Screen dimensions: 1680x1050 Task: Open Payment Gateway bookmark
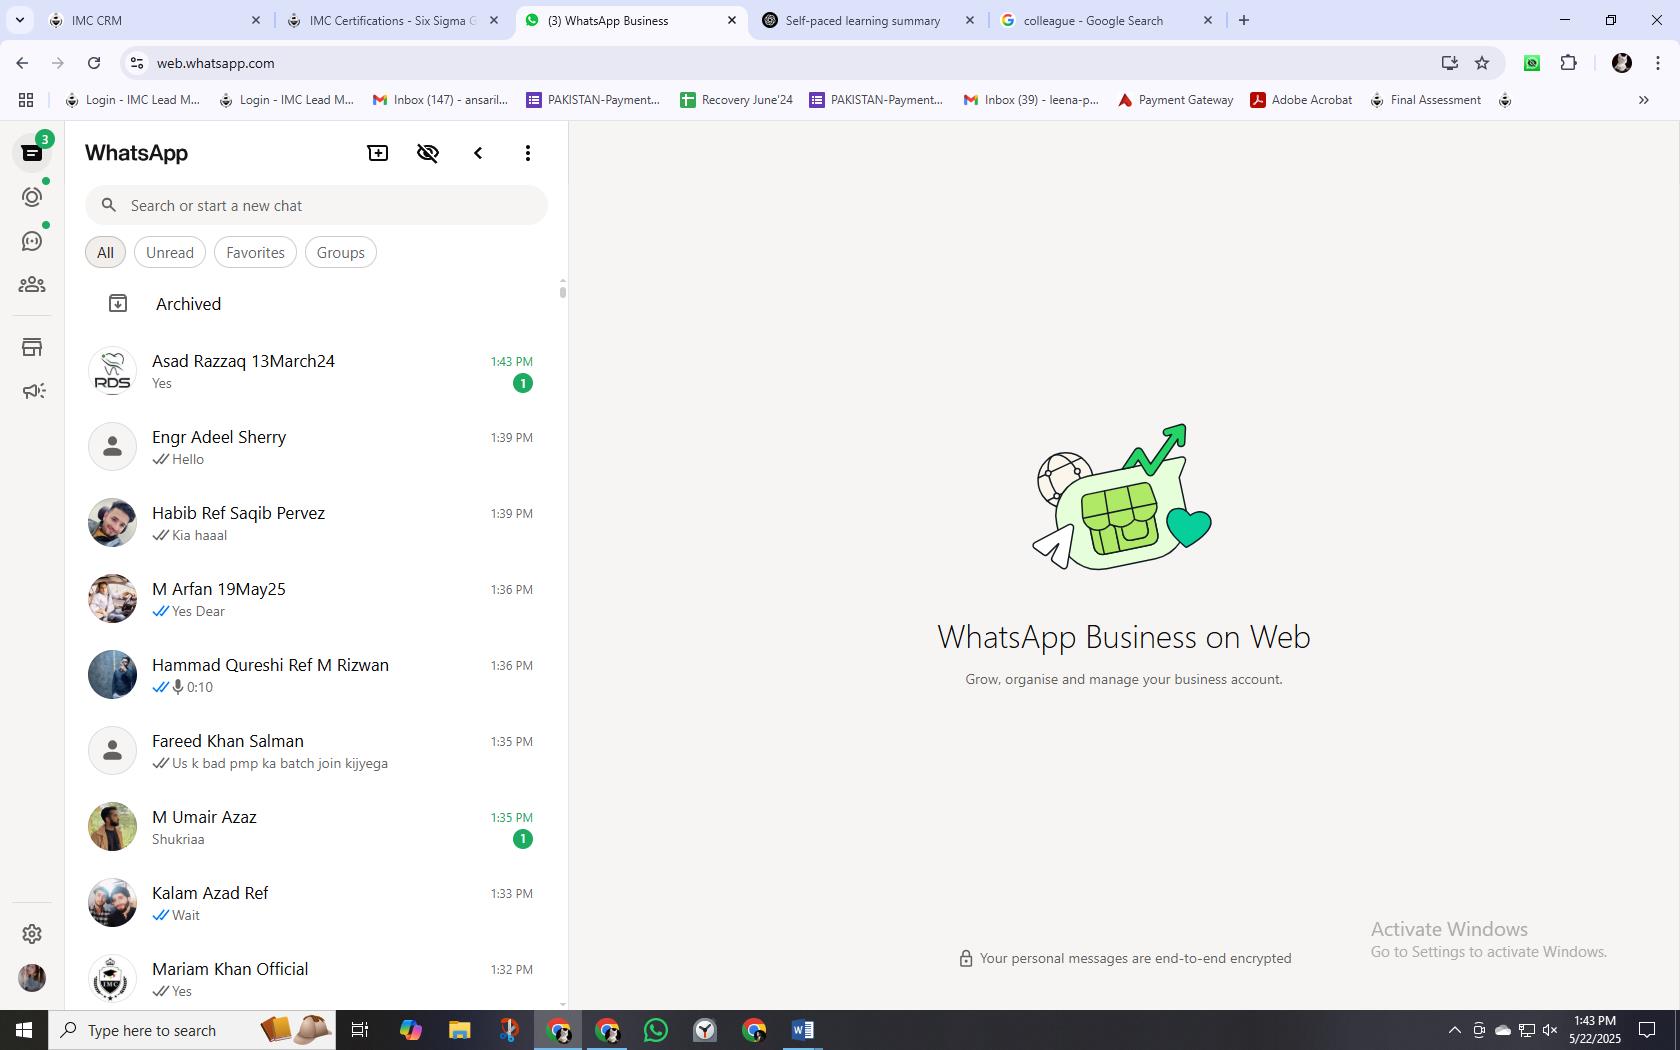click(1175, 100)
